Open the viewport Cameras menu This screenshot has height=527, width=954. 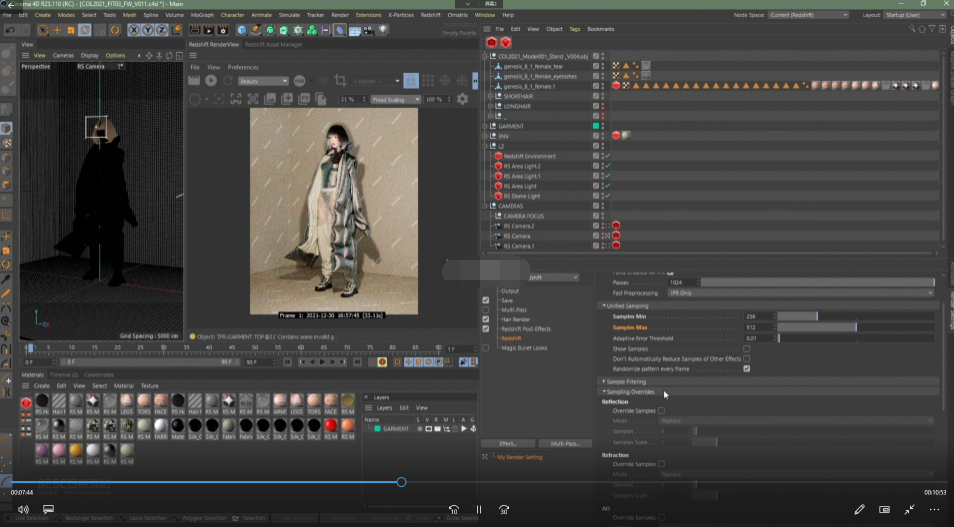tap(63, 55)
